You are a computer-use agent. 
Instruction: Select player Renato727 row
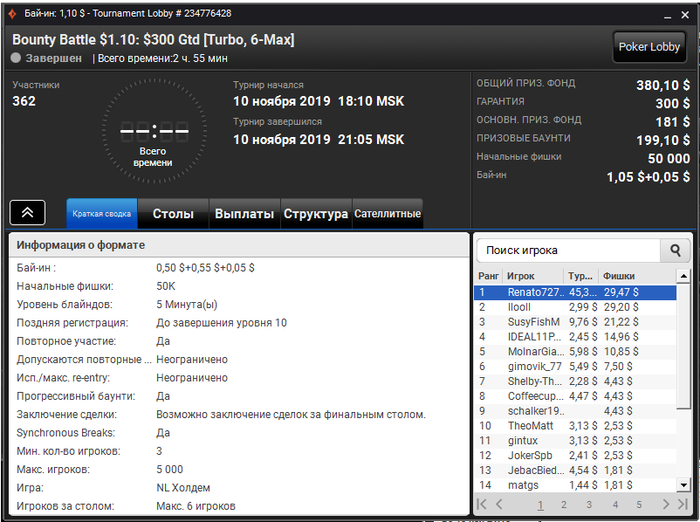click(575, 292)
